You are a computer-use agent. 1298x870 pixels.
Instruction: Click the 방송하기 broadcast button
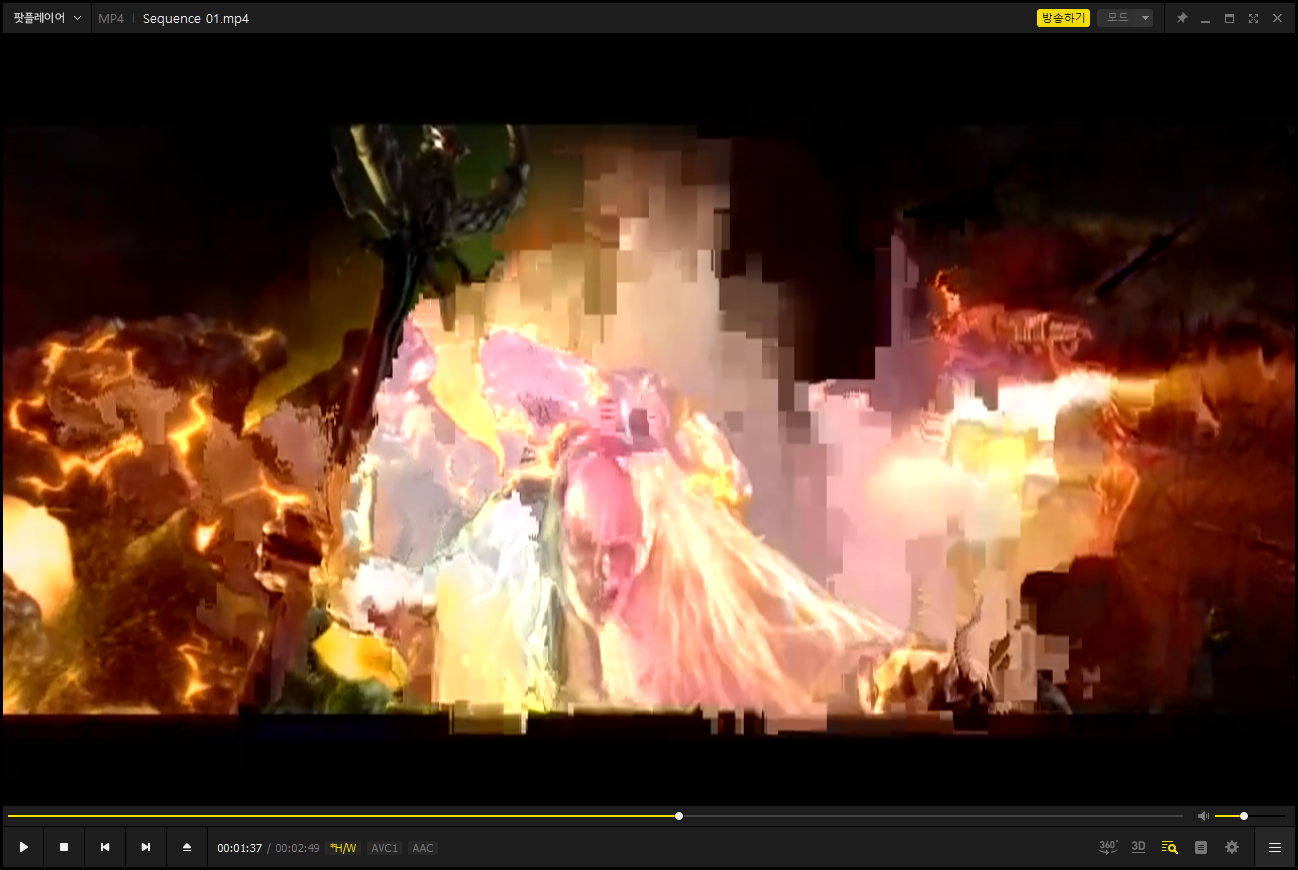click(1063, 18)
